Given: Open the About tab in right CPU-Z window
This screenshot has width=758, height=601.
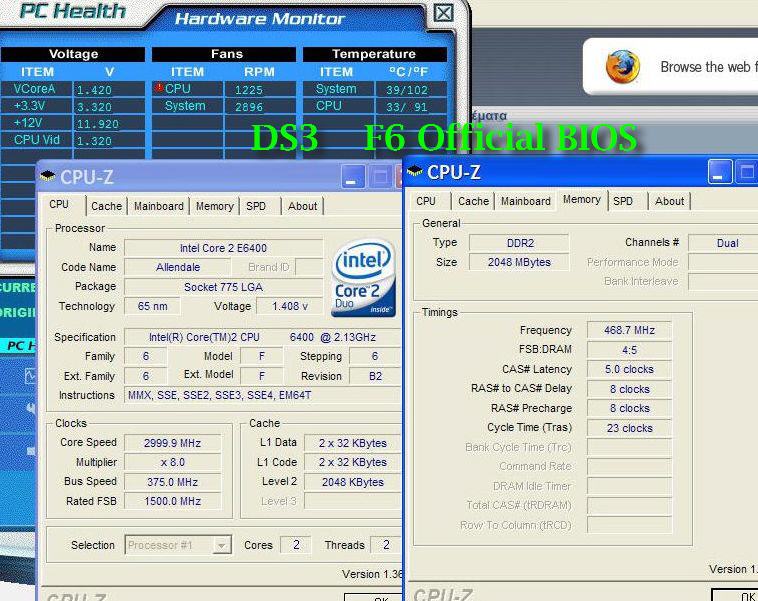Looking at the screenshot, I should (x=670, y=201).
